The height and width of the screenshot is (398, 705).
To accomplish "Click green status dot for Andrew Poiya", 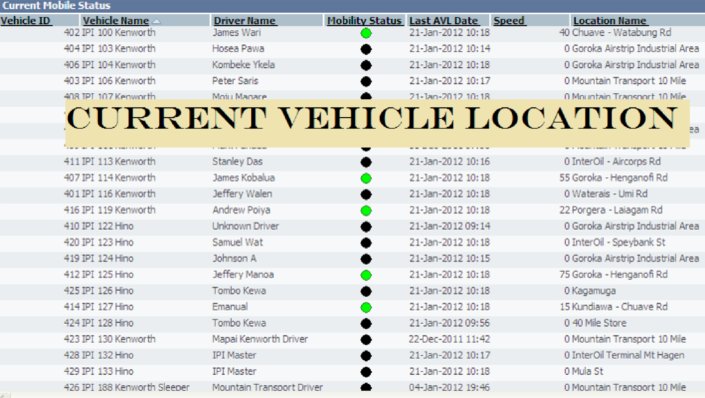I will 366,210.
